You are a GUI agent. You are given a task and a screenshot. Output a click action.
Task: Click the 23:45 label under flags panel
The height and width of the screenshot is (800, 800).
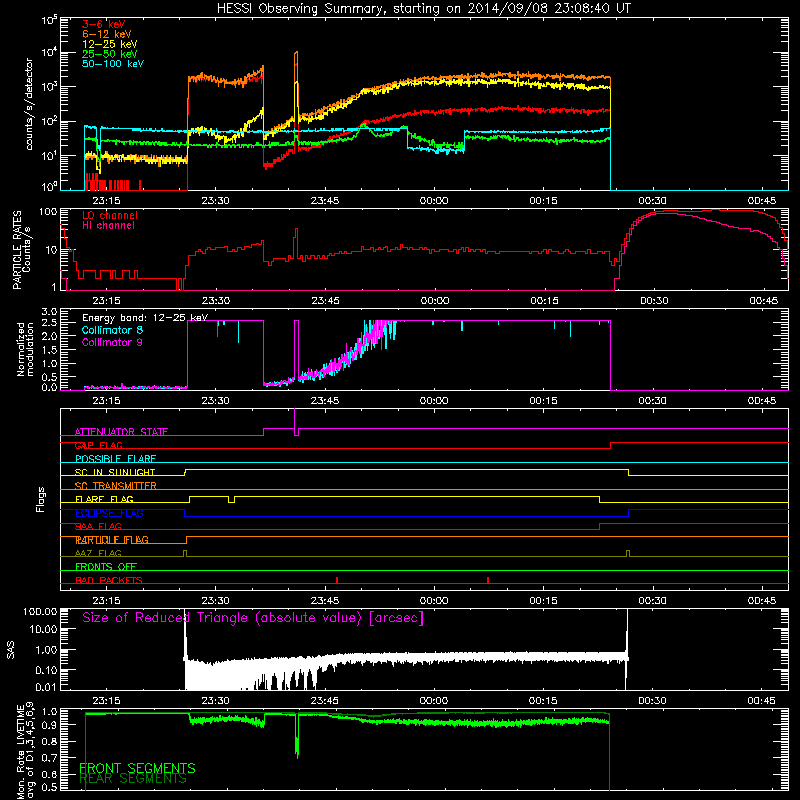tap(324, 601)
